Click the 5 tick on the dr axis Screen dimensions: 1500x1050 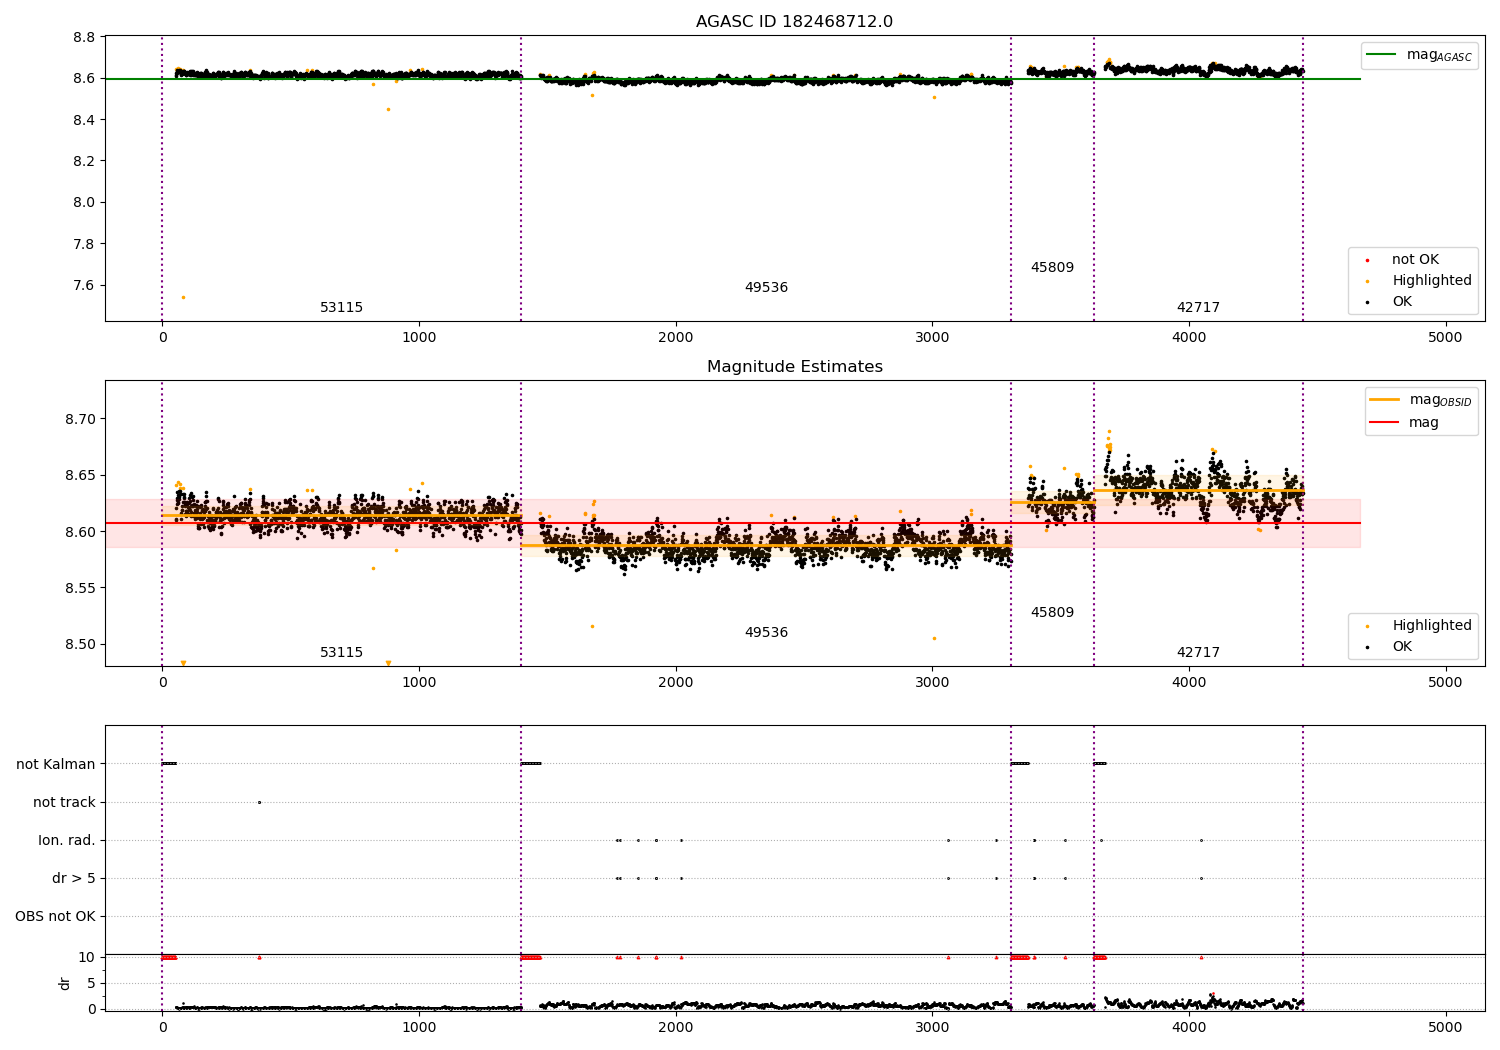pyautogui.click(x=91, y=984)
